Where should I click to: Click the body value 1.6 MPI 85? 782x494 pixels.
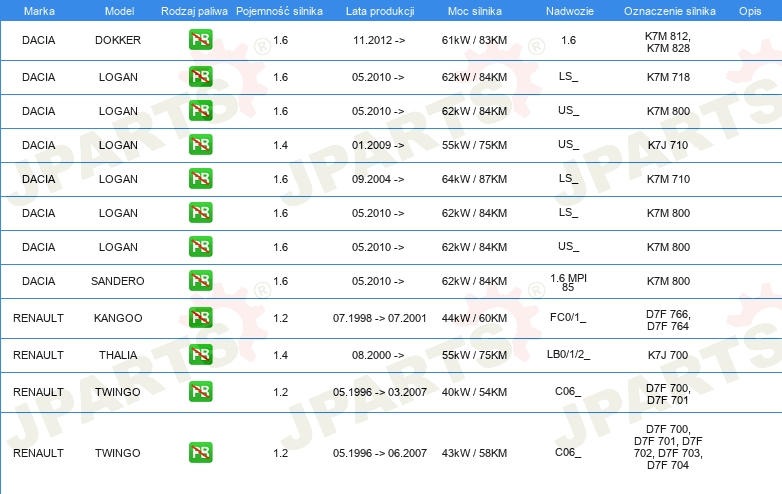point(568,282)
